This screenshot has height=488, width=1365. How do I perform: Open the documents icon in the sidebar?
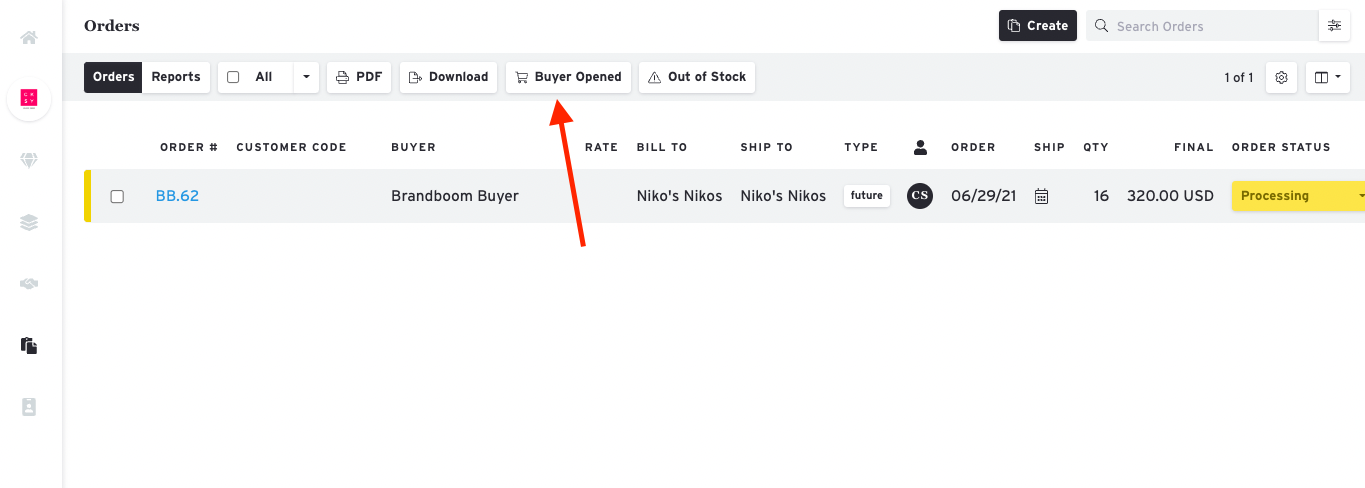[x=29, y=346]
